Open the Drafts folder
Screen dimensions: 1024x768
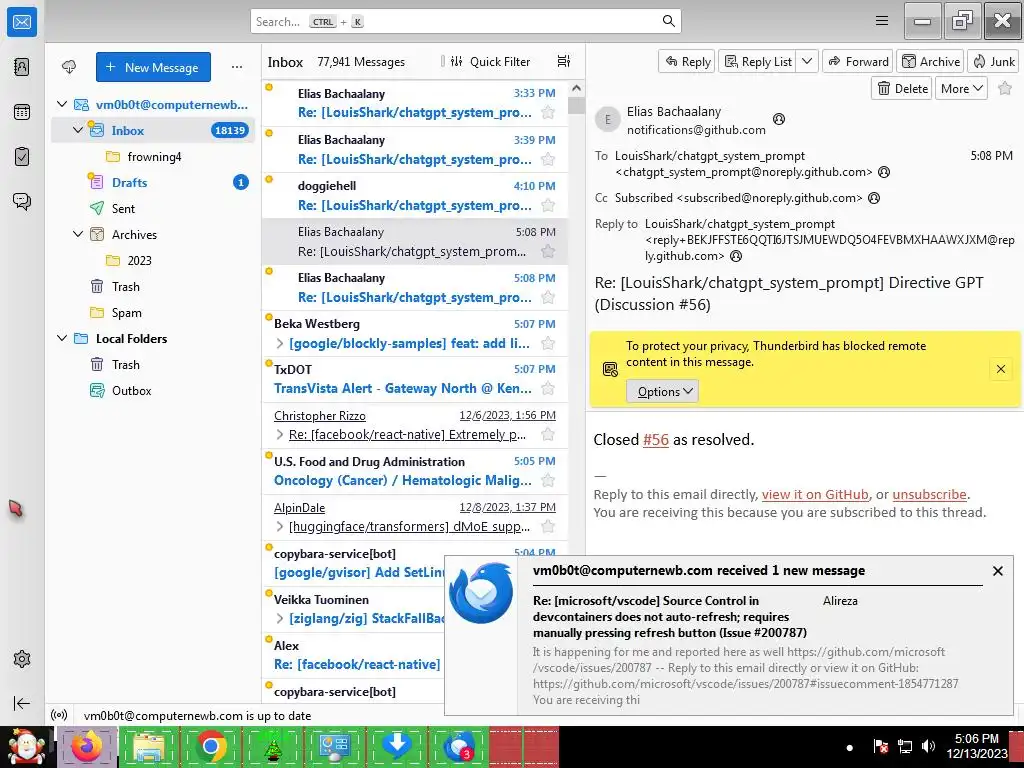pos(153,182)
